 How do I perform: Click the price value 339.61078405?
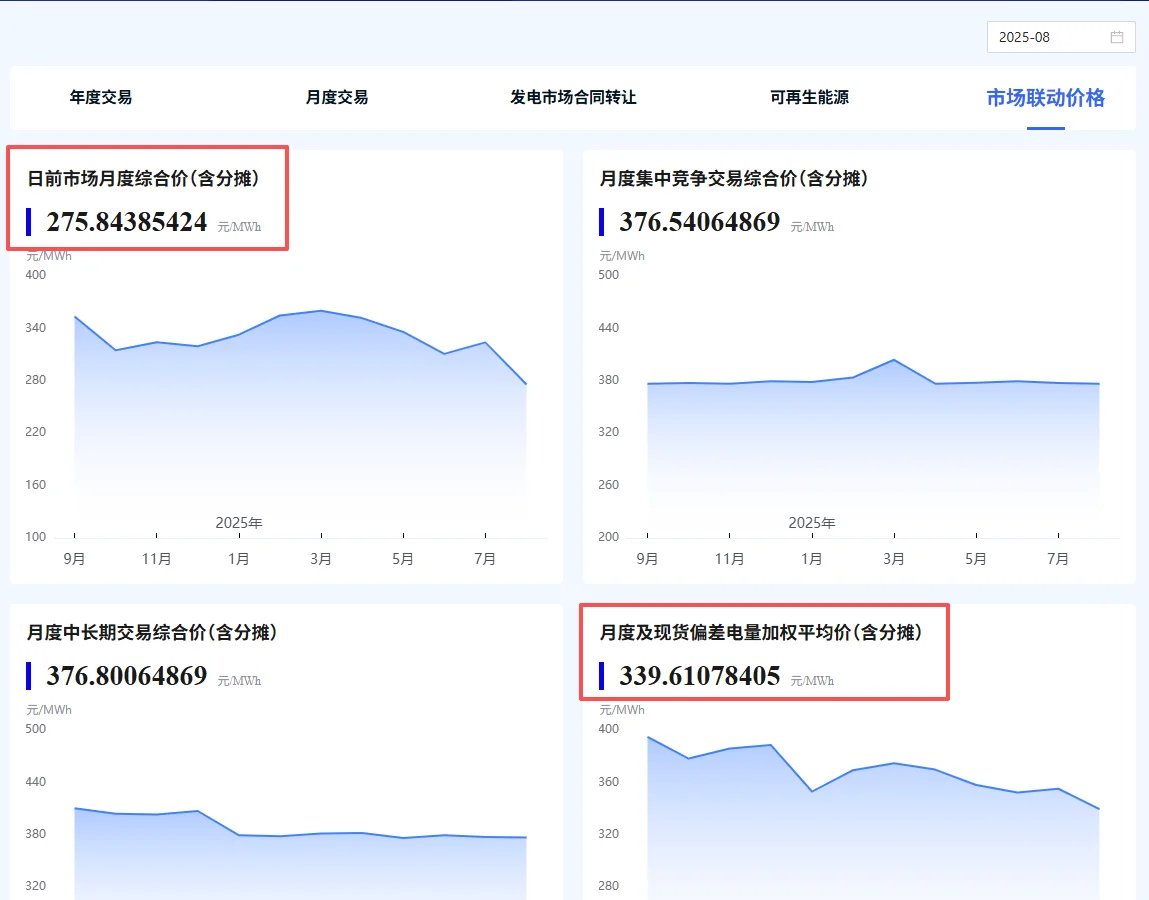699,676
